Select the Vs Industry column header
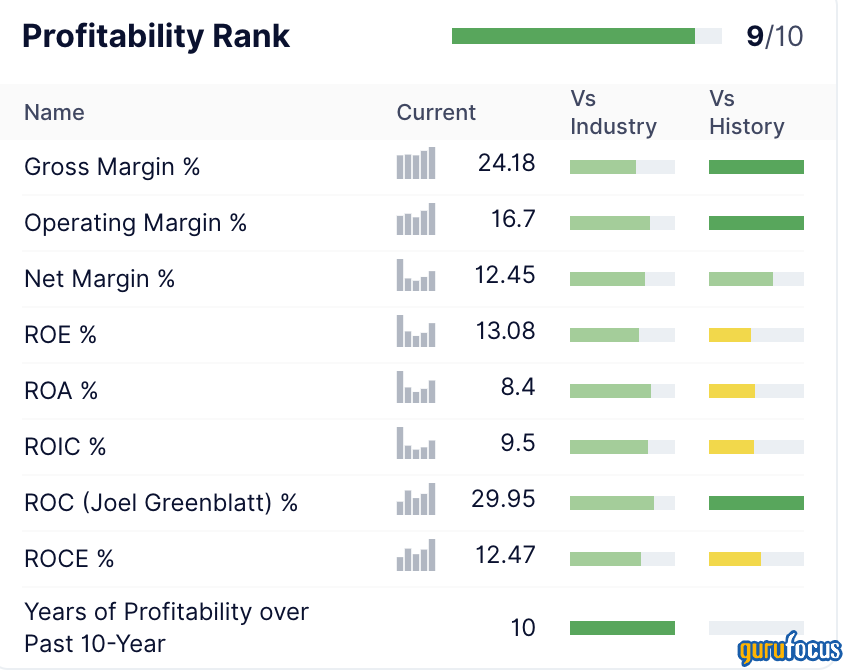848x672 pixels. 613,112
